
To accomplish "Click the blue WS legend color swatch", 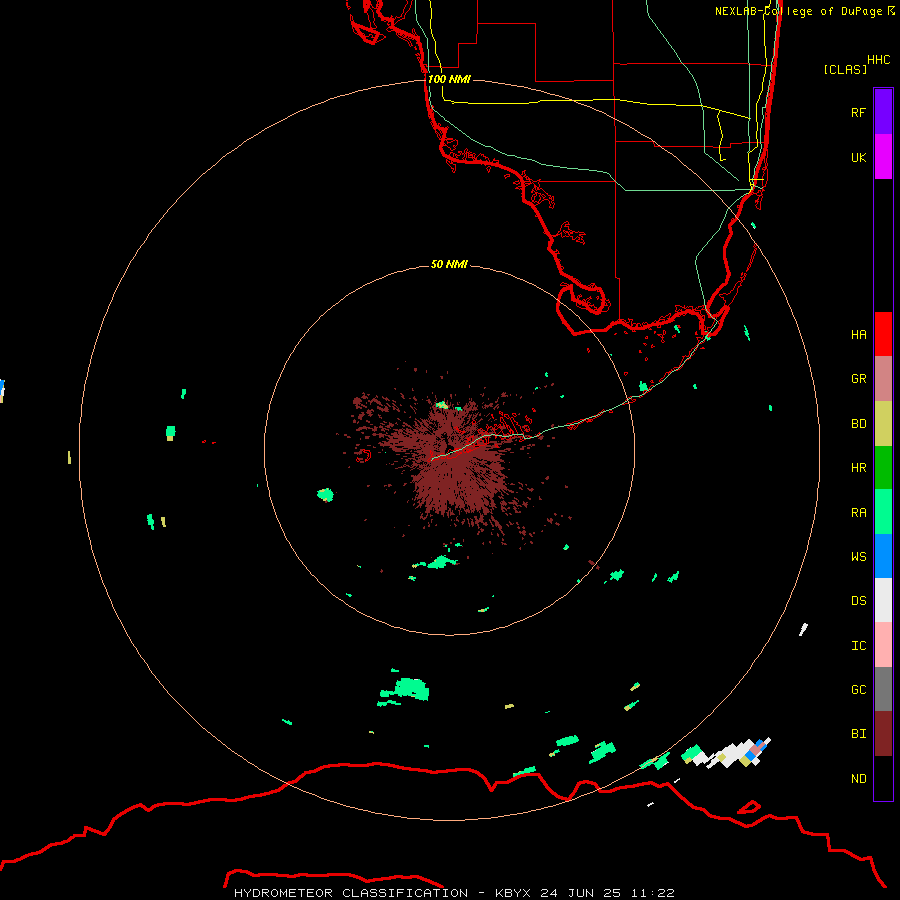I will 883,556.
